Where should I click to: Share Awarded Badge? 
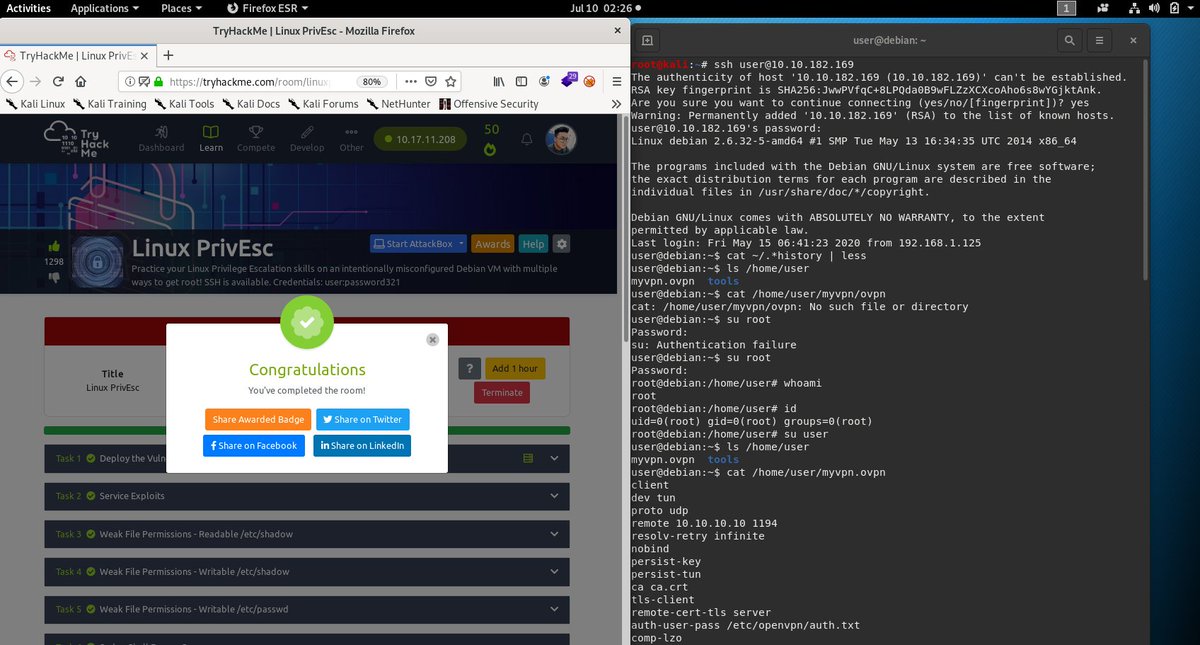258,419
